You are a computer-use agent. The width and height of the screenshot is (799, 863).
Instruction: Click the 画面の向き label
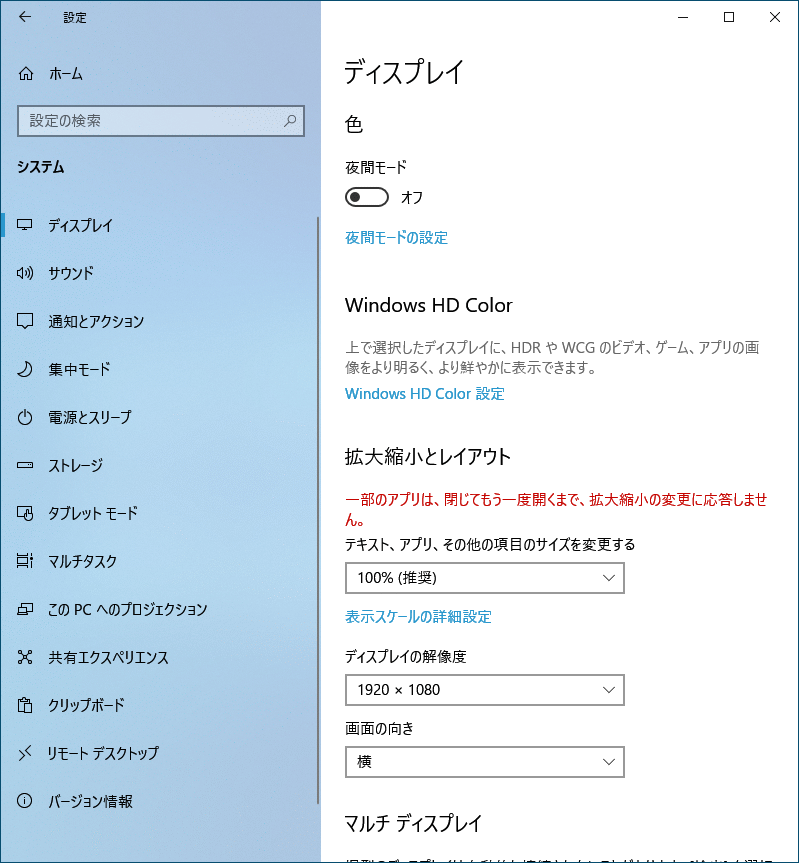pos(379,728)
